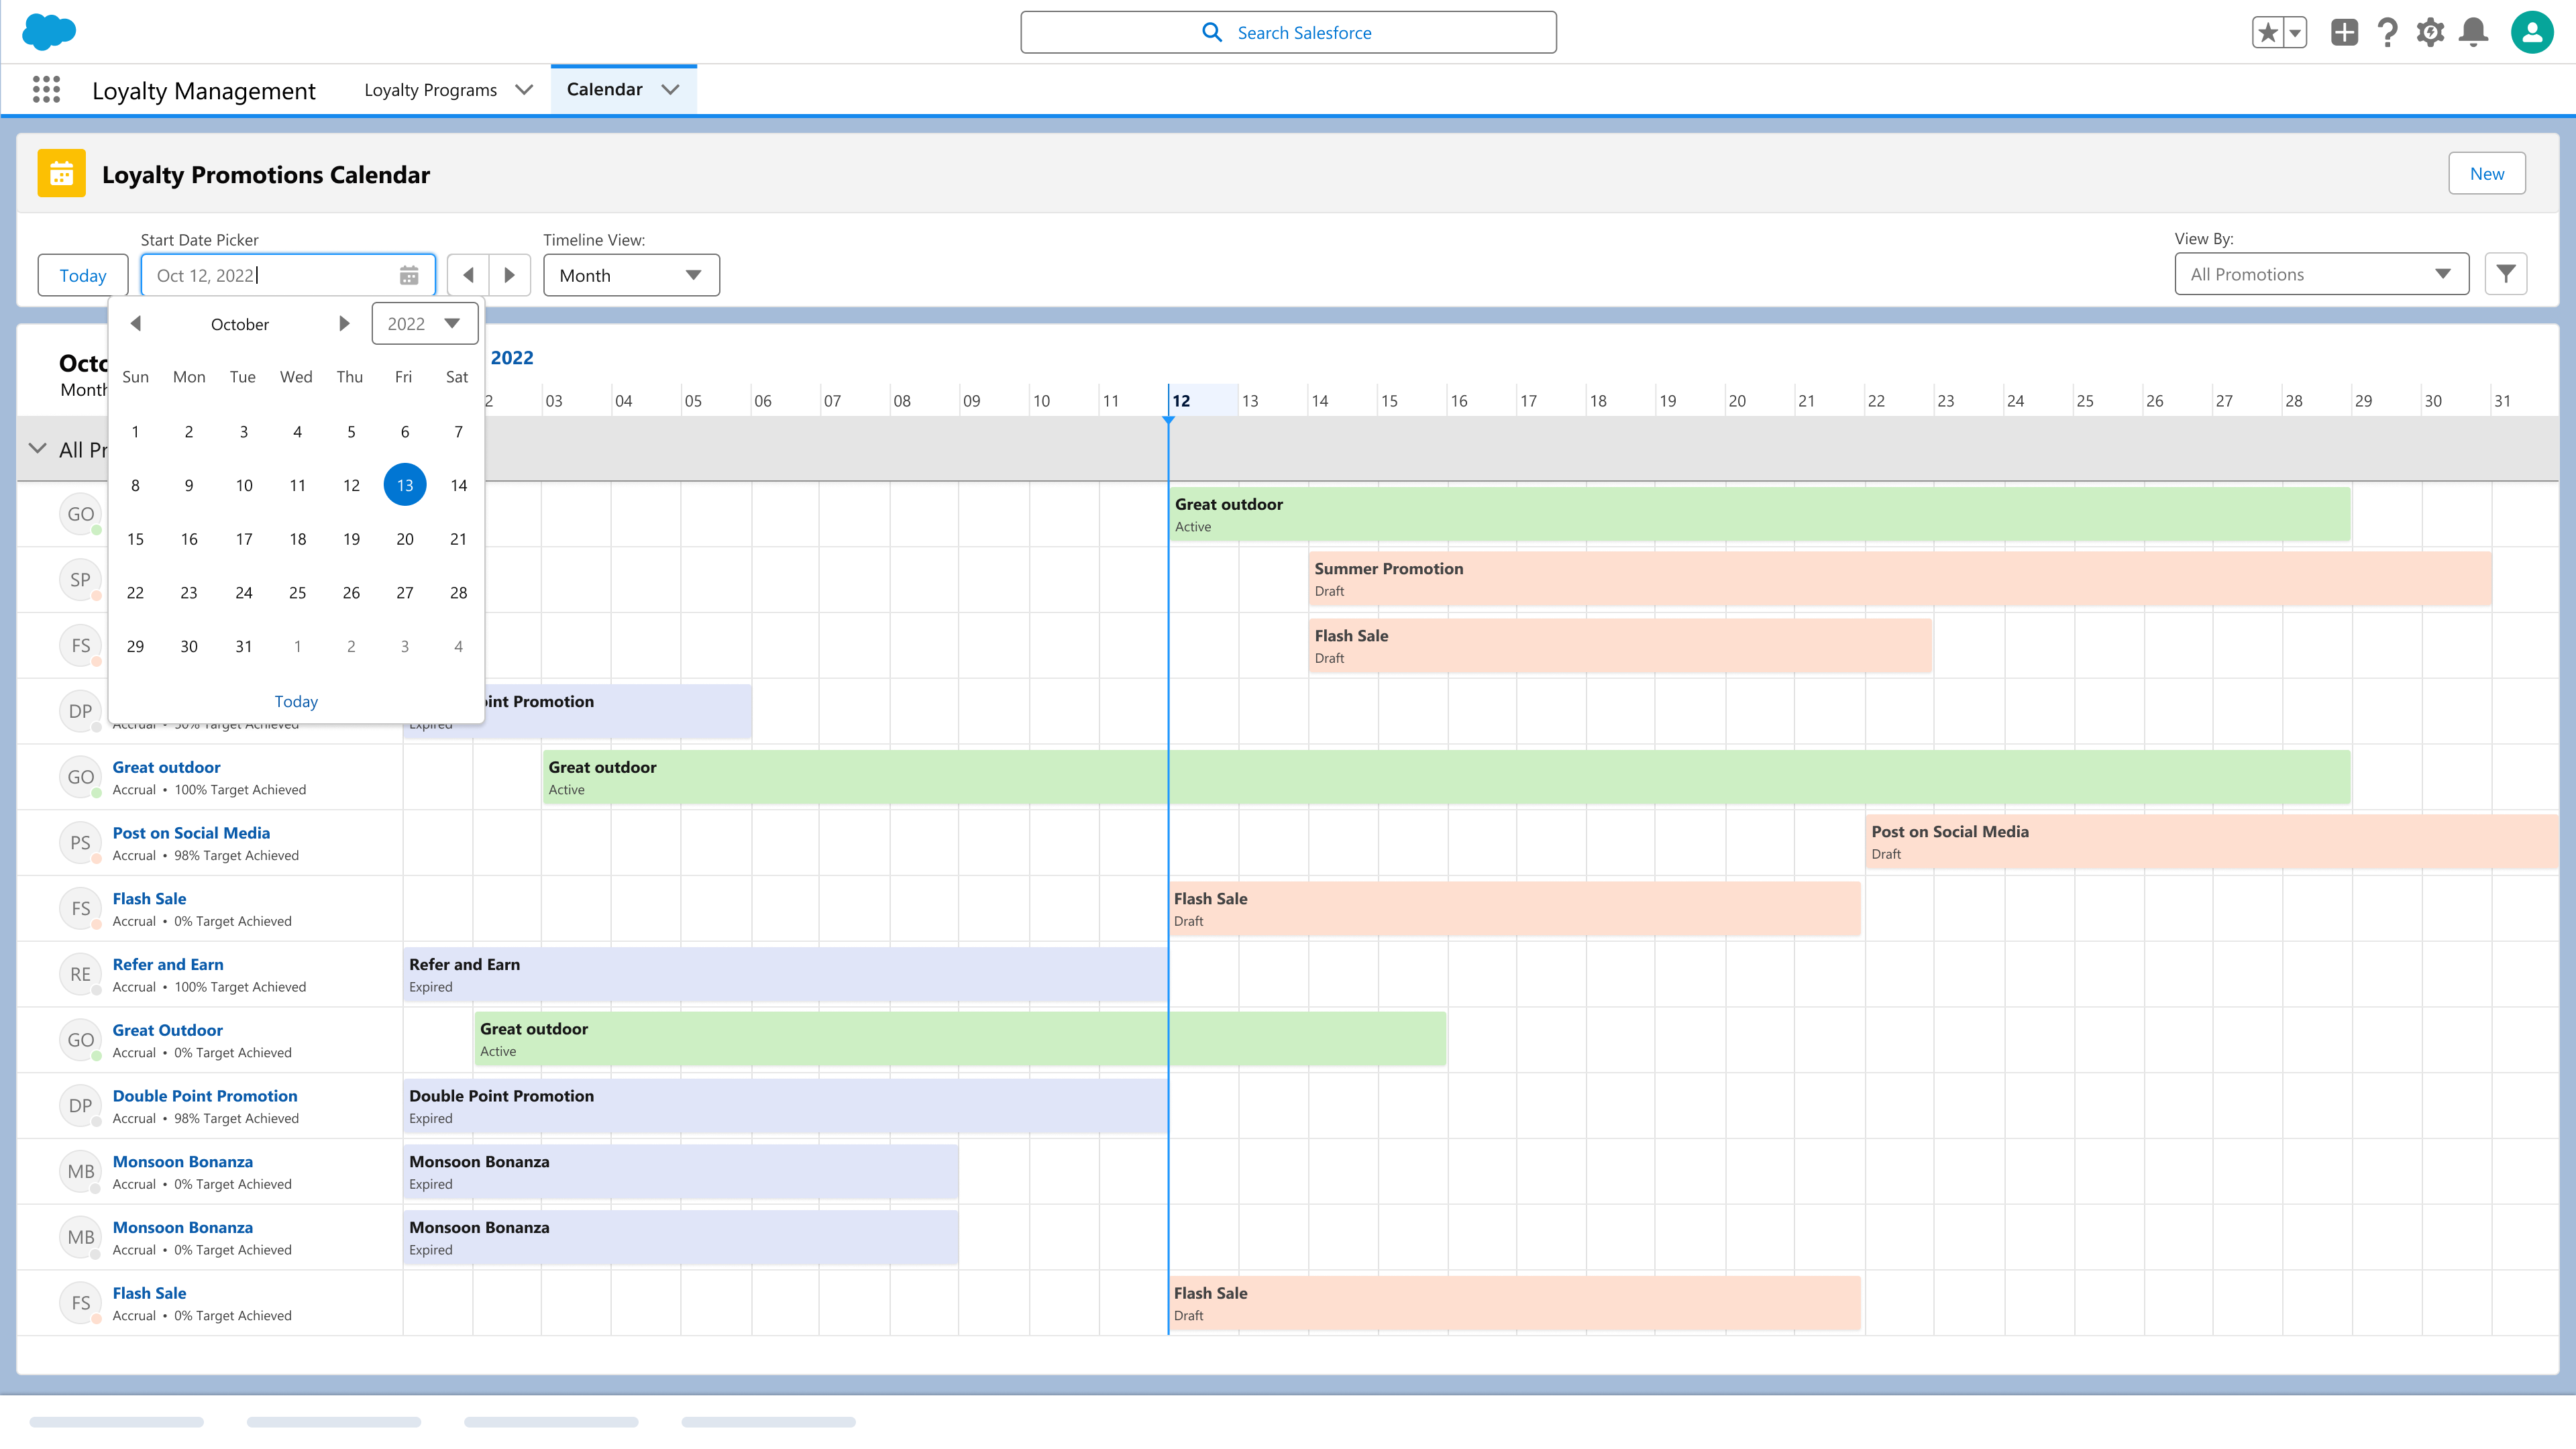Select day 27 in the date picker
Image resolution: width=2576 pixels, height=1449 pixels.
(405, 593)
